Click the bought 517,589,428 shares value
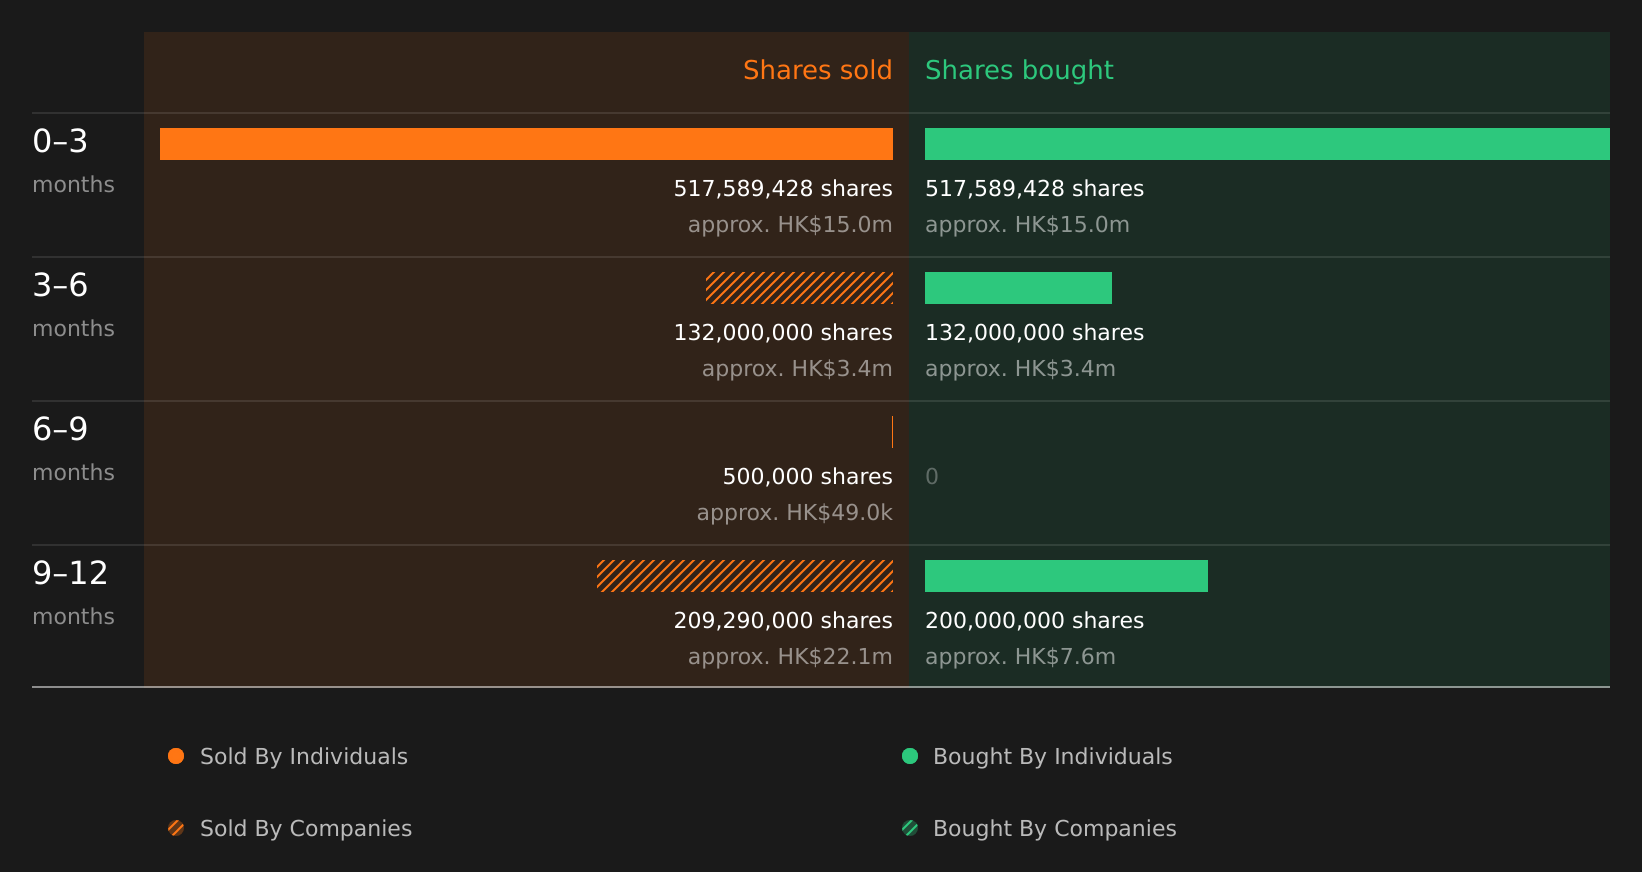The image size is (1642, 872). click(1034, 189)
